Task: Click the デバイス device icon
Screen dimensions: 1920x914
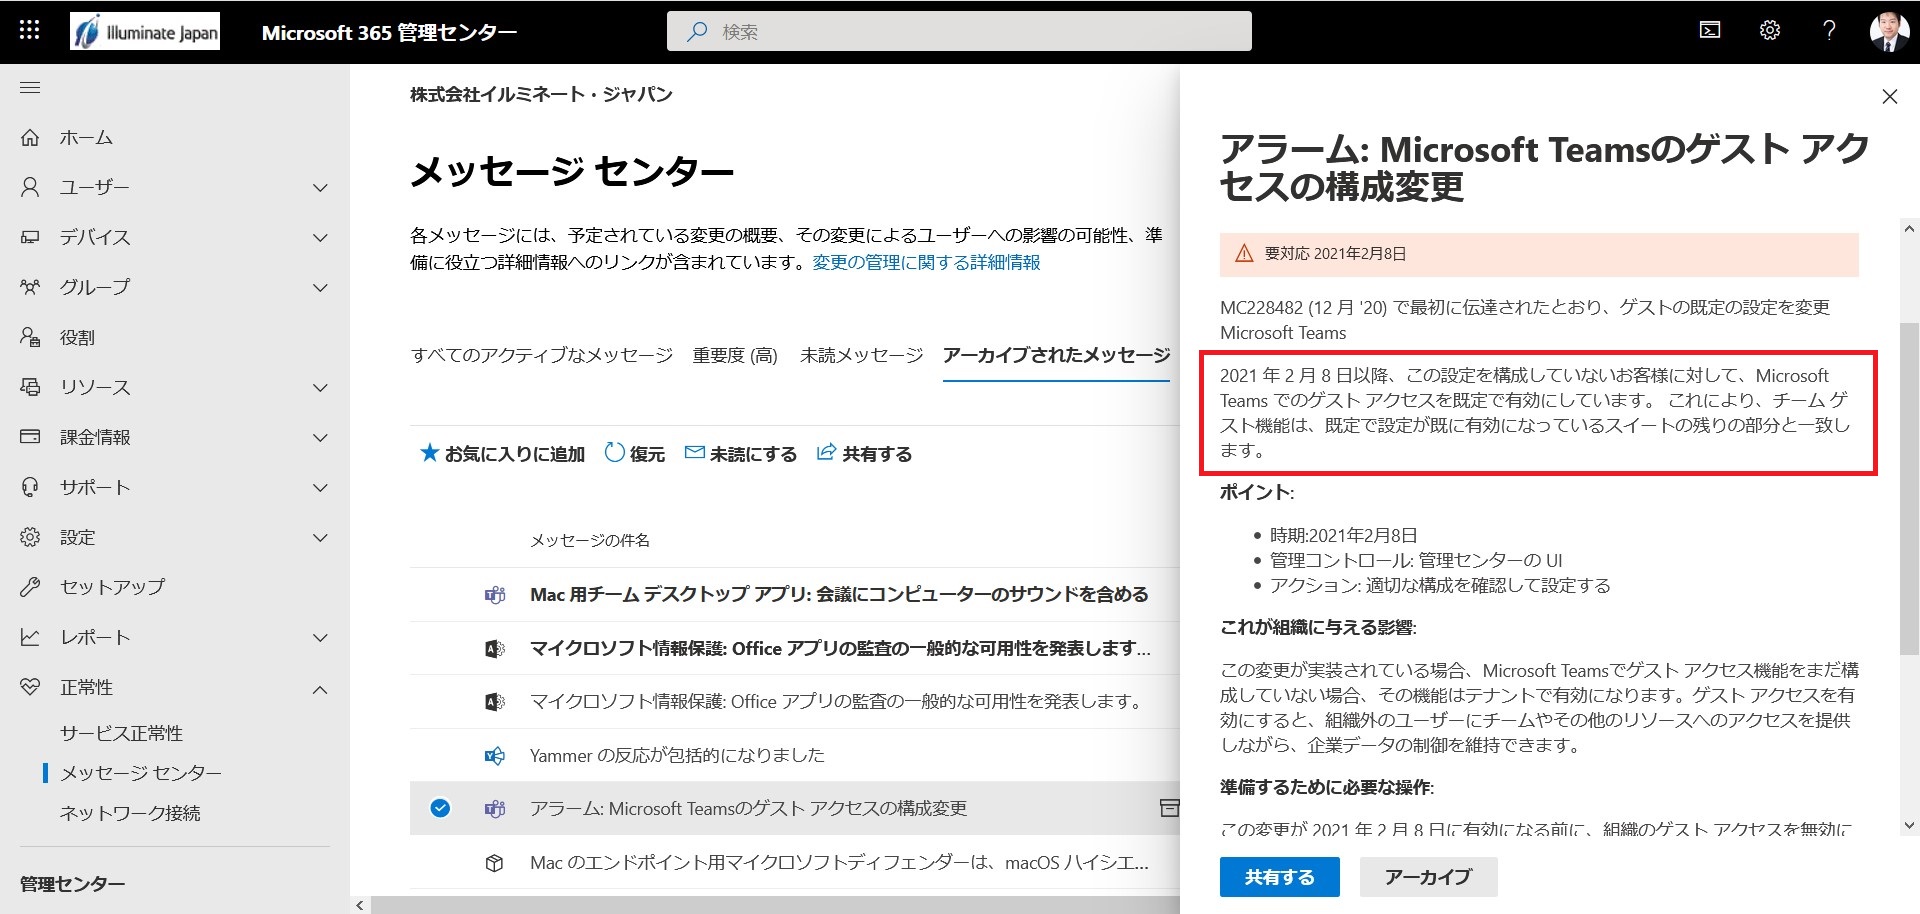Action: (30, 237)
